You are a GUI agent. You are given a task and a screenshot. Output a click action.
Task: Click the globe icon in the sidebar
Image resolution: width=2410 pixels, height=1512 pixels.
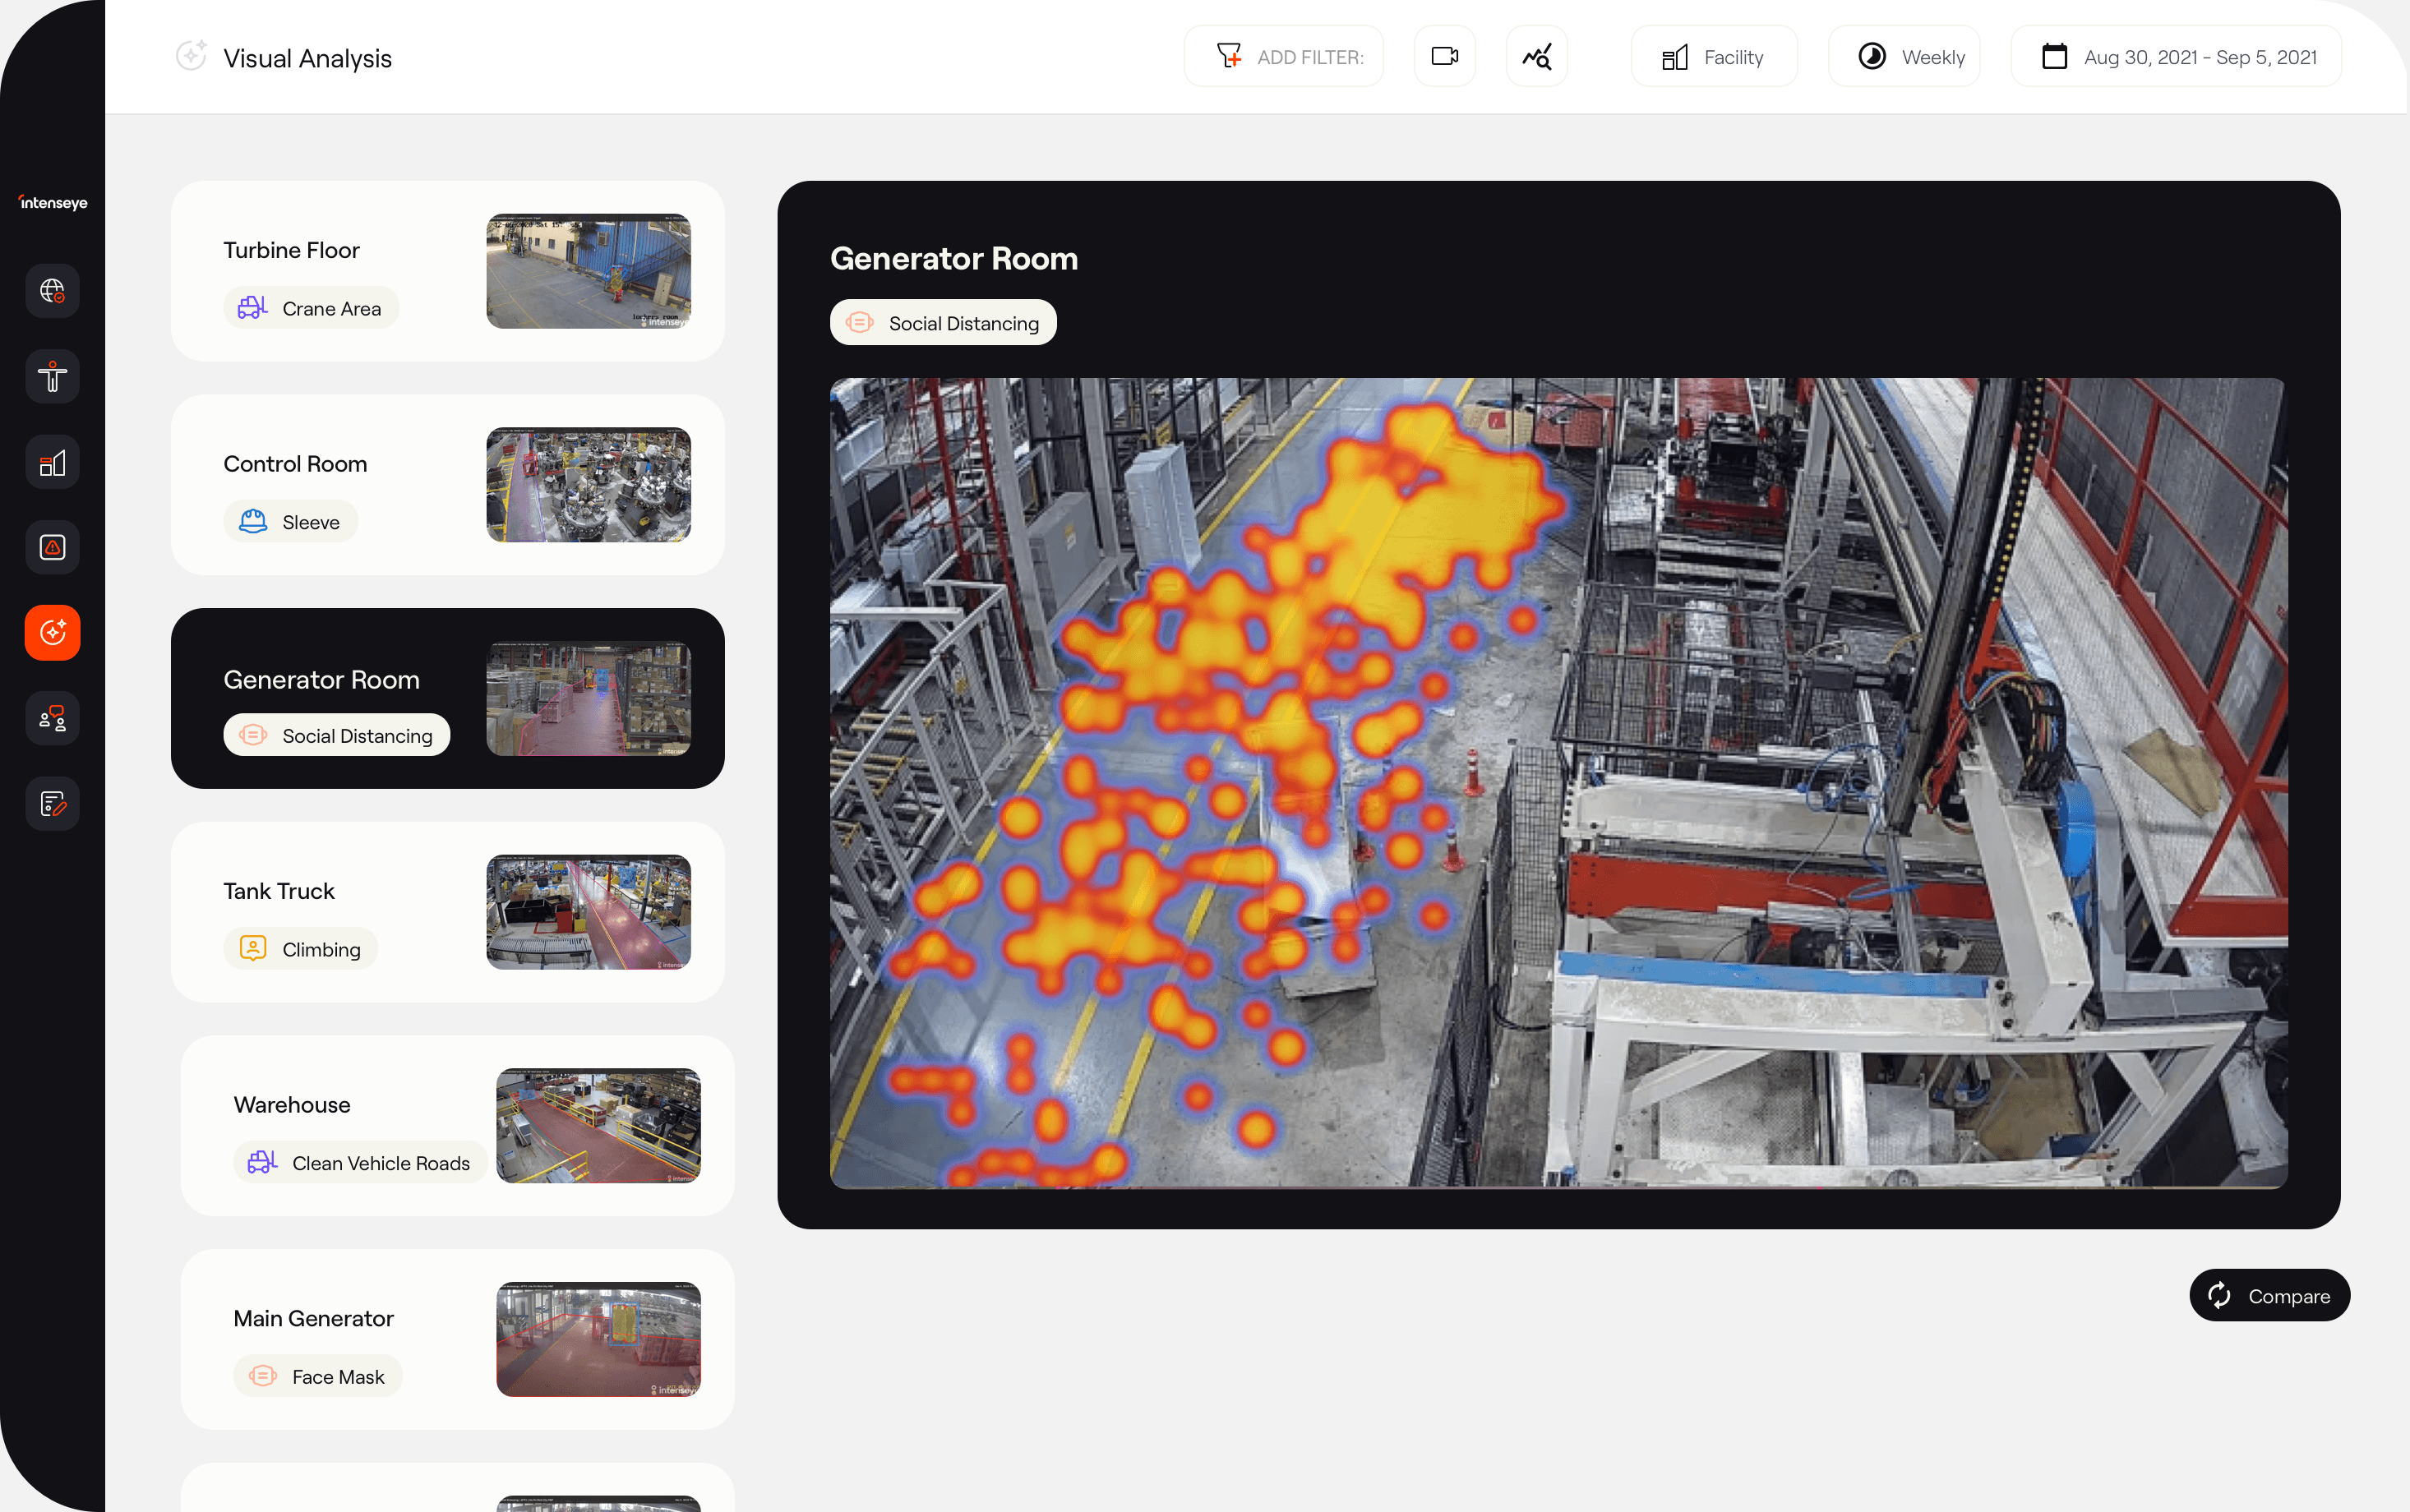coord(52,291)
